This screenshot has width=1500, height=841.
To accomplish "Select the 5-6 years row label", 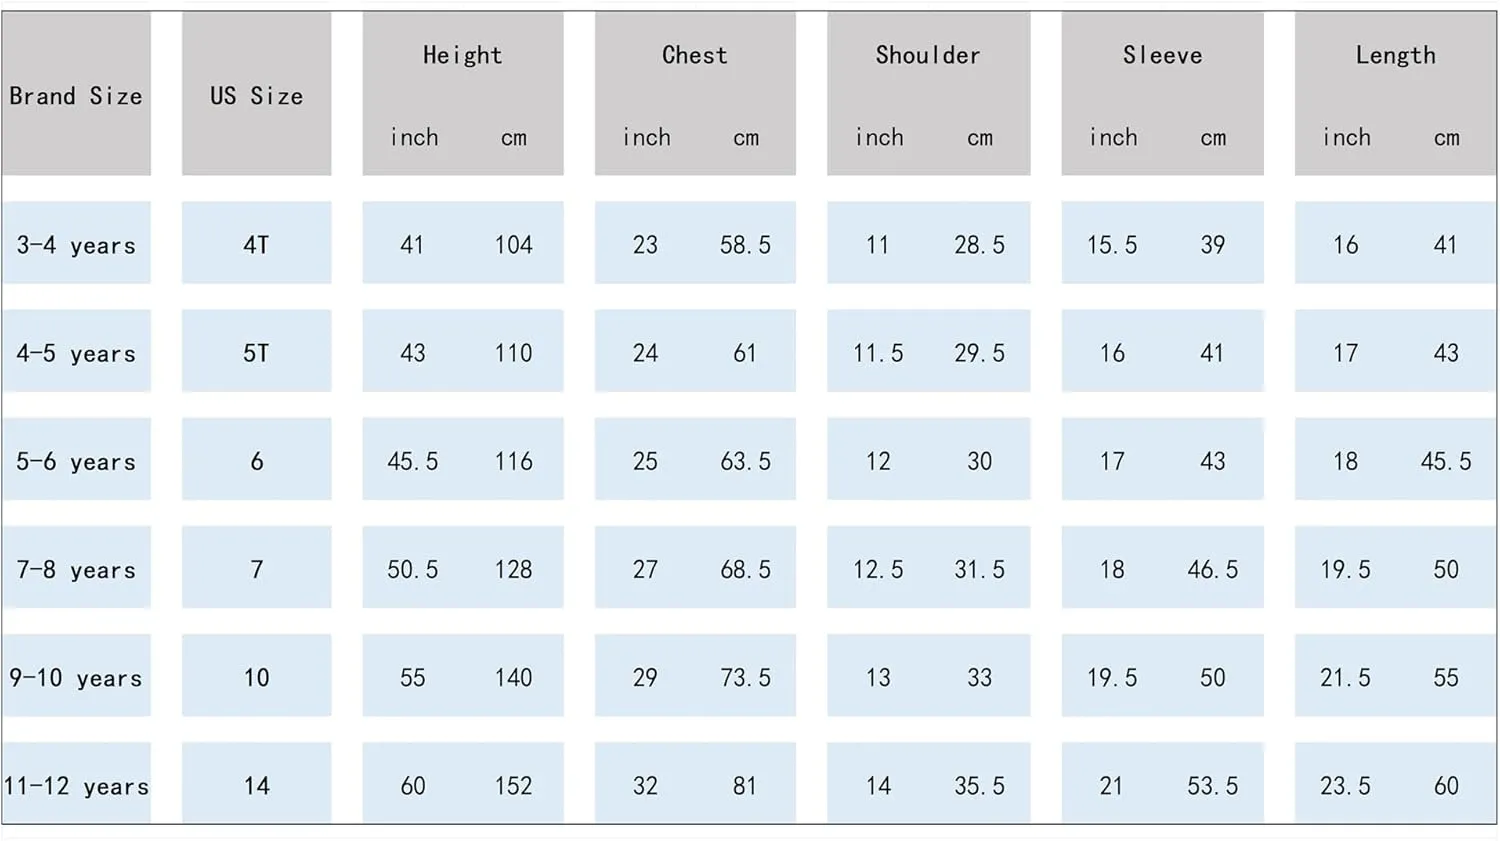I will (x=76, y=459).
